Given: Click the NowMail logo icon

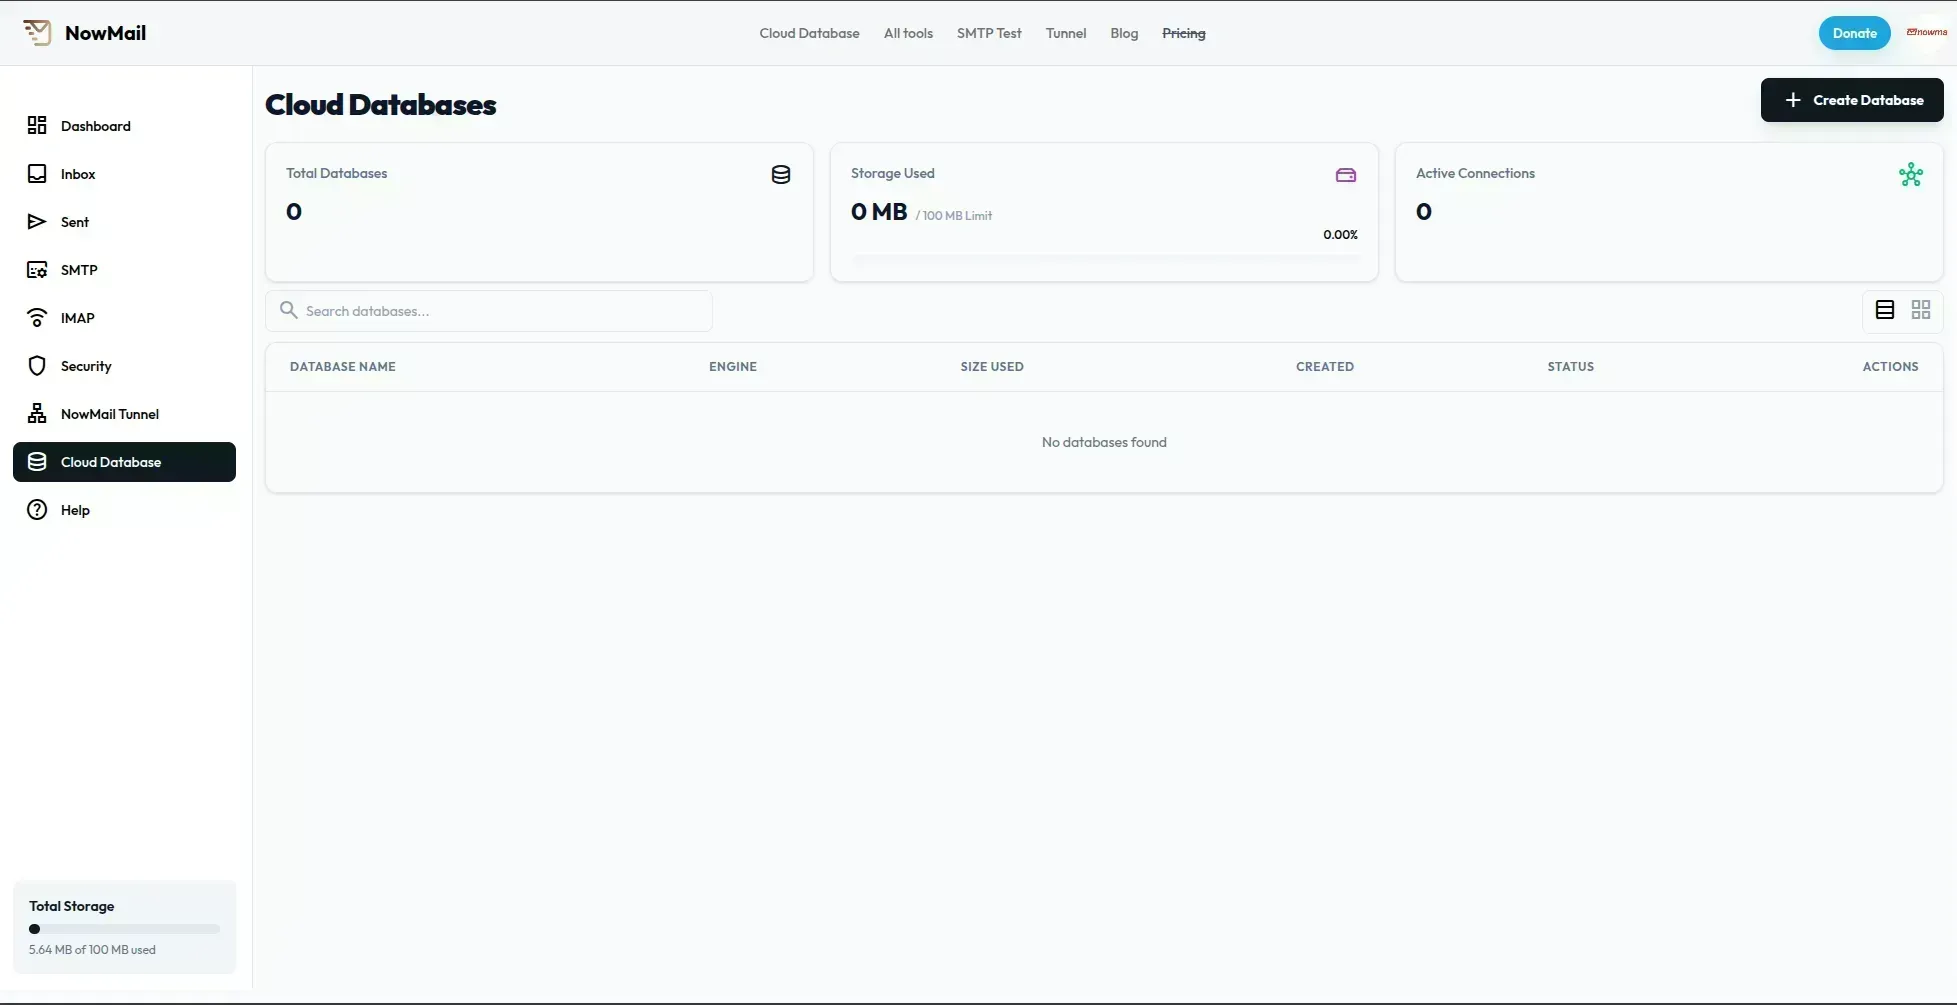Looking at the screenshot, I should pyautogui.click(x=37, y=33).
